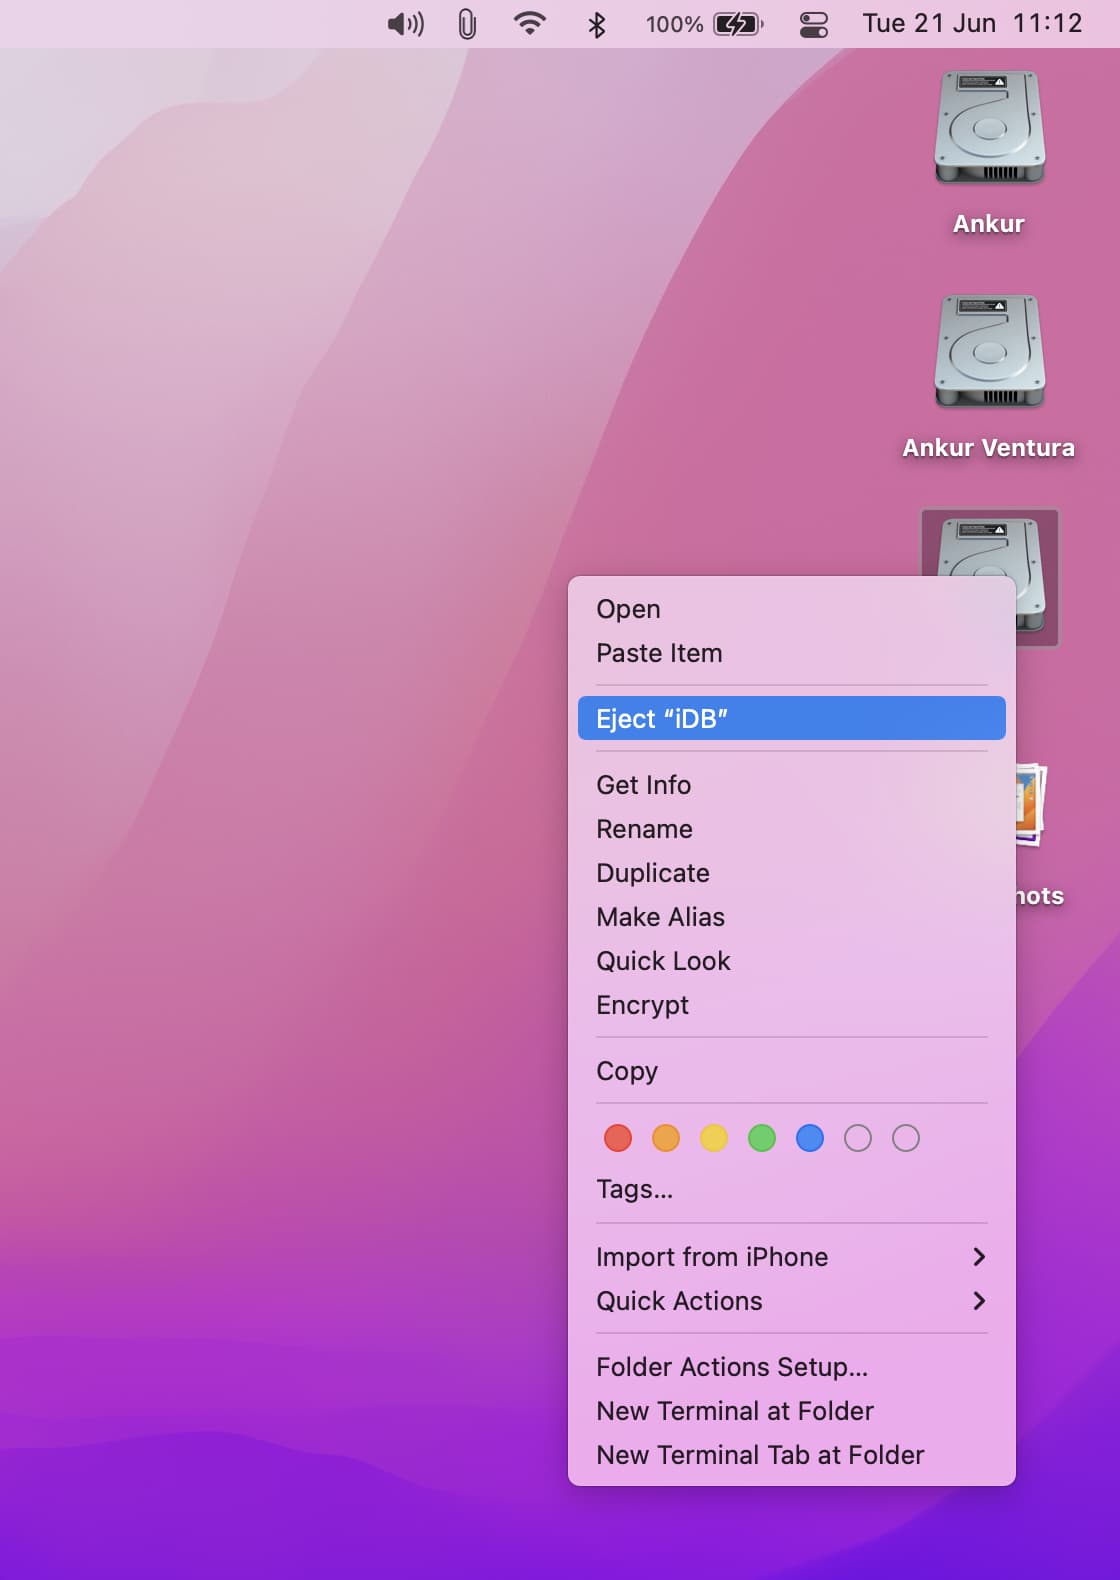
Task: Apply the green tag color
Action: (x=762, y=1138)
